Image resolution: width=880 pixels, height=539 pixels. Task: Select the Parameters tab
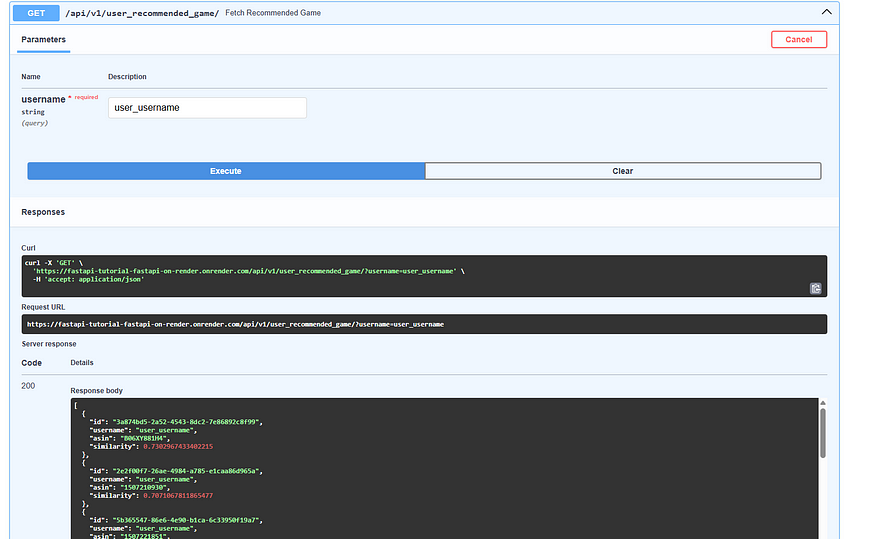tap(44, 40)
